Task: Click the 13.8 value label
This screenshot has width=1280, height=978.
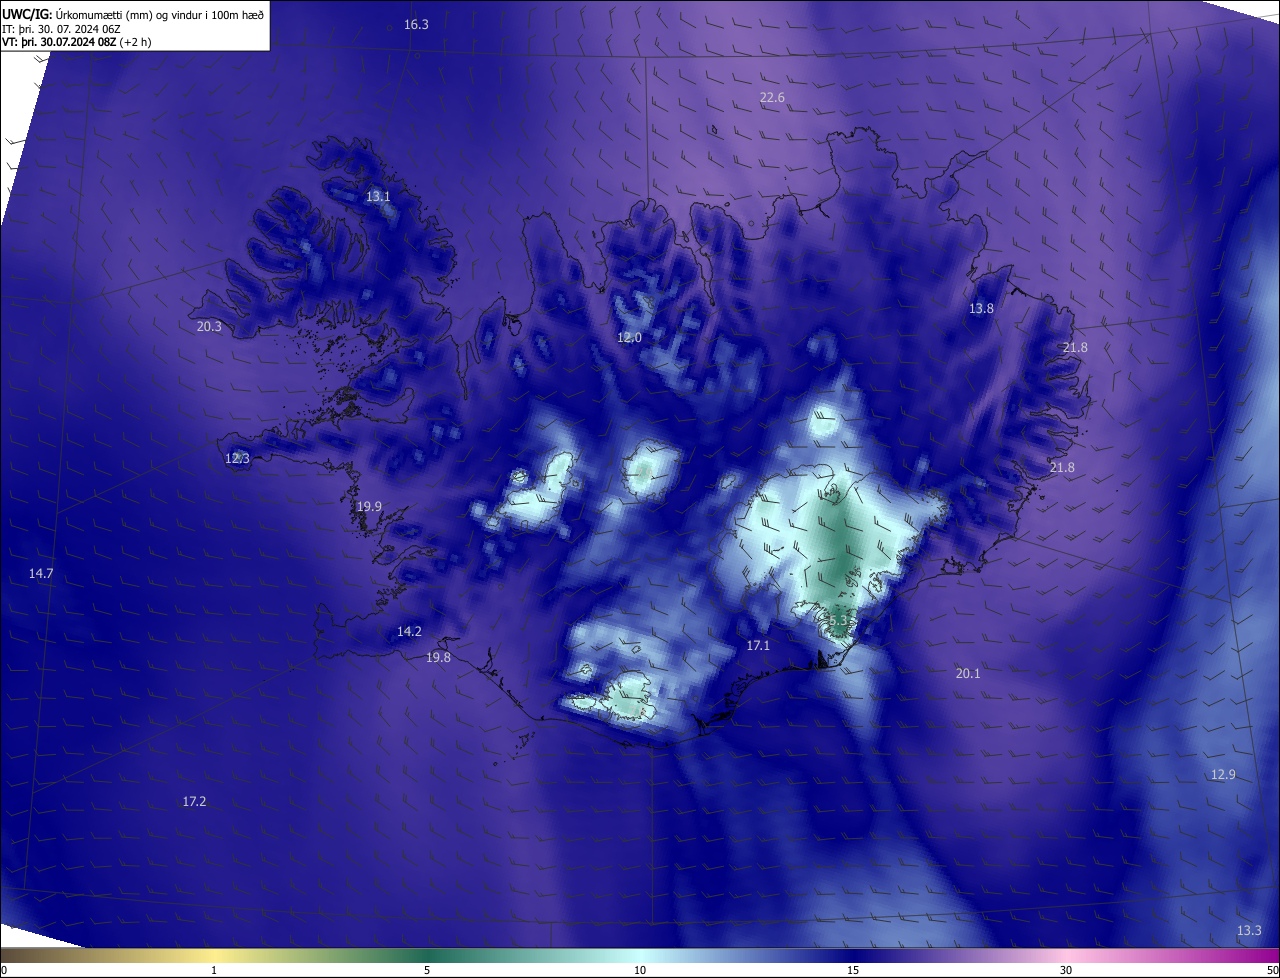Action: click(x=981, y=309)
